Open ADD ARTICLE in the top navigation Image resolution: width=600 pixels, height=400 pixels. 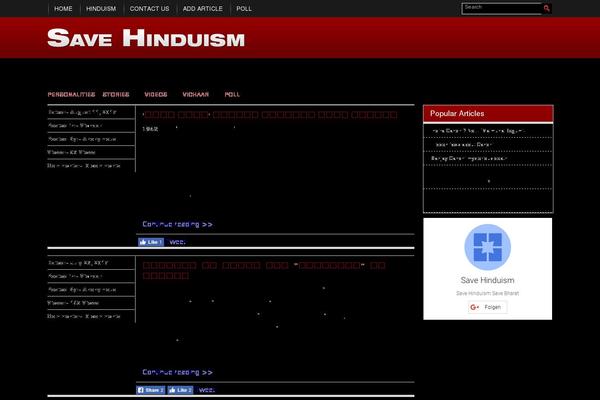202,8
